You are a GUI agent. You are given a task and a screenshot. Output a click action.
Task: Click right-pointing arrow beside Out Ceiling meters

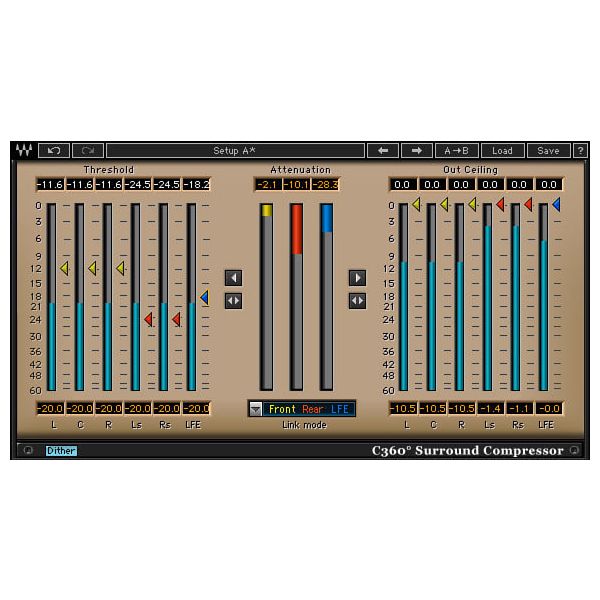tap(357, 277)
